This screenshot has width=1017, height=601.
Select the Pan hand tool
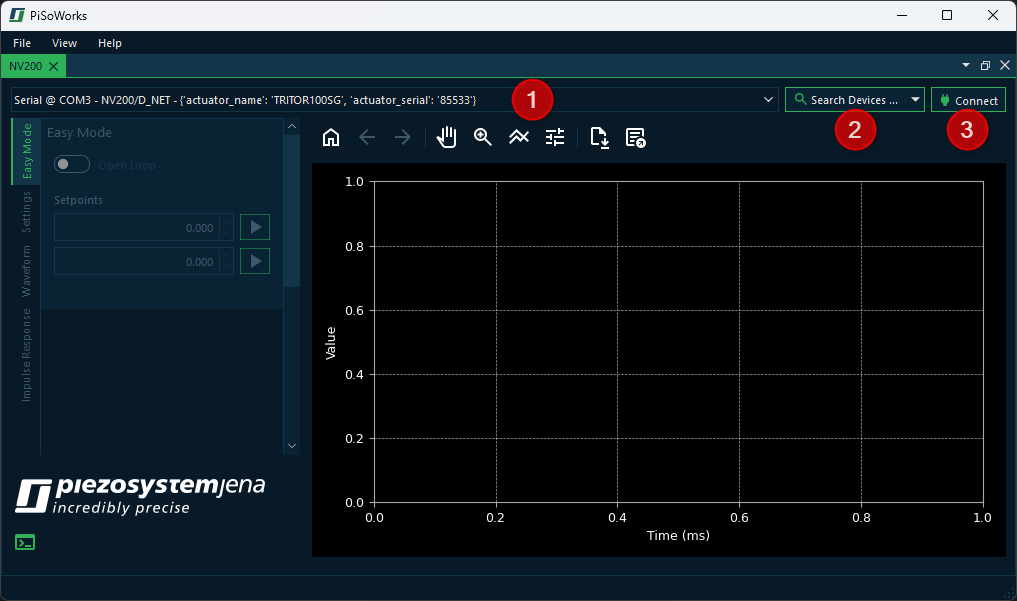click(447, 138)
